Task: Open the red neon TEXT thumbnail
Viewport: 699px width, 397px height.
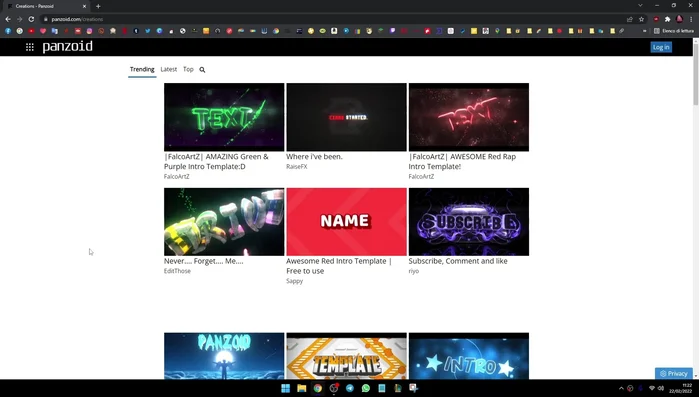Action: (x=469, y=117)
